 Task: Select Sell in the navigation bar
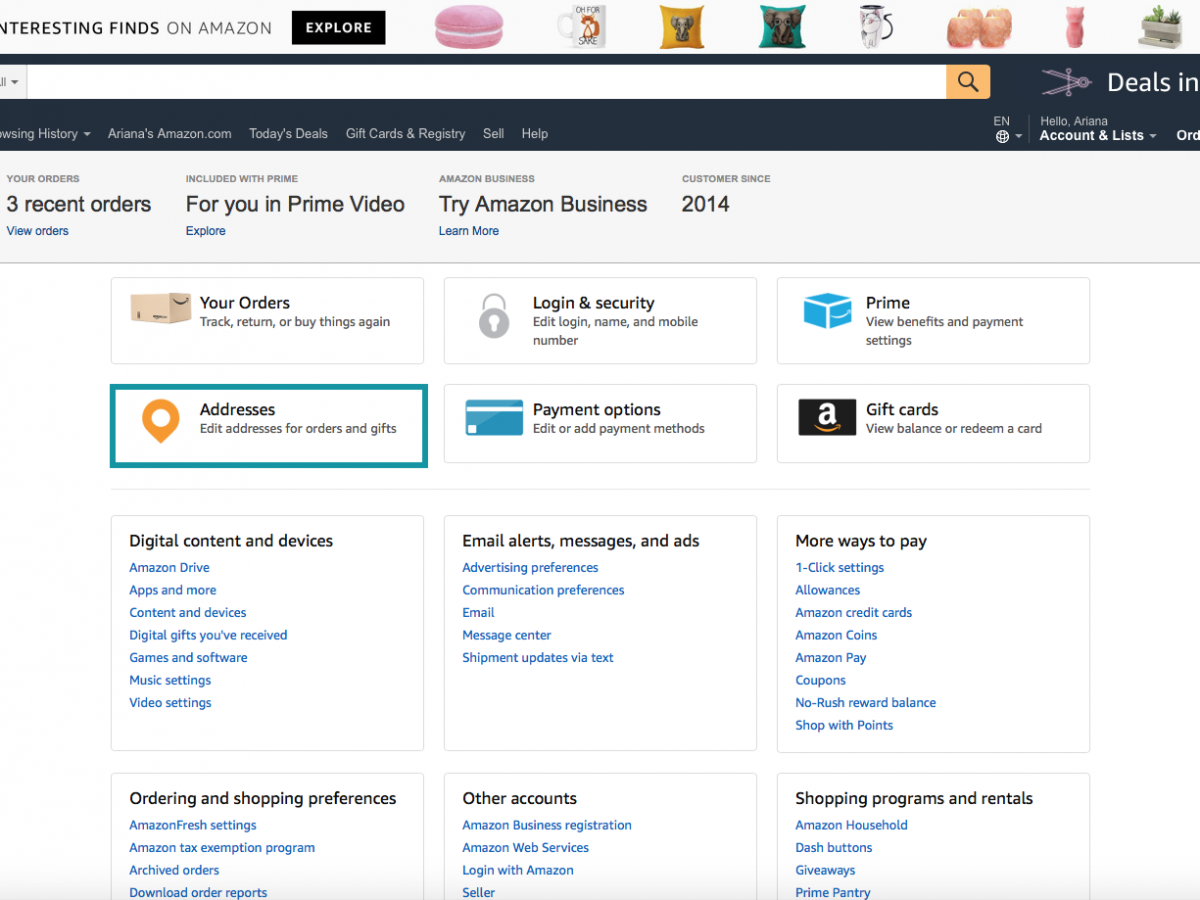click(x=493, y=134)
